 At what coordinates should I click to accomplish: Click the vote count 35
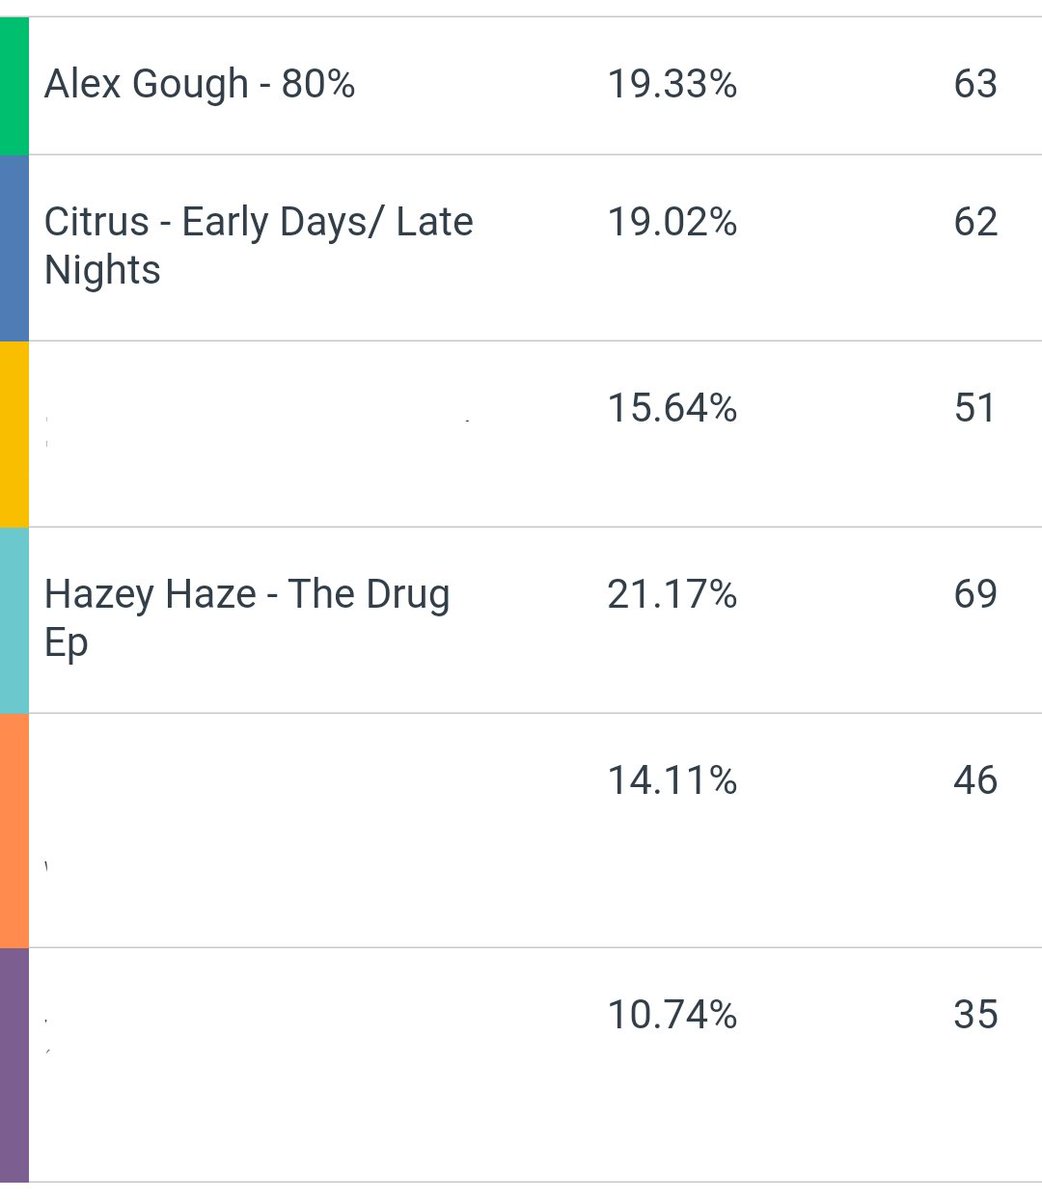tap(975, 1014)
